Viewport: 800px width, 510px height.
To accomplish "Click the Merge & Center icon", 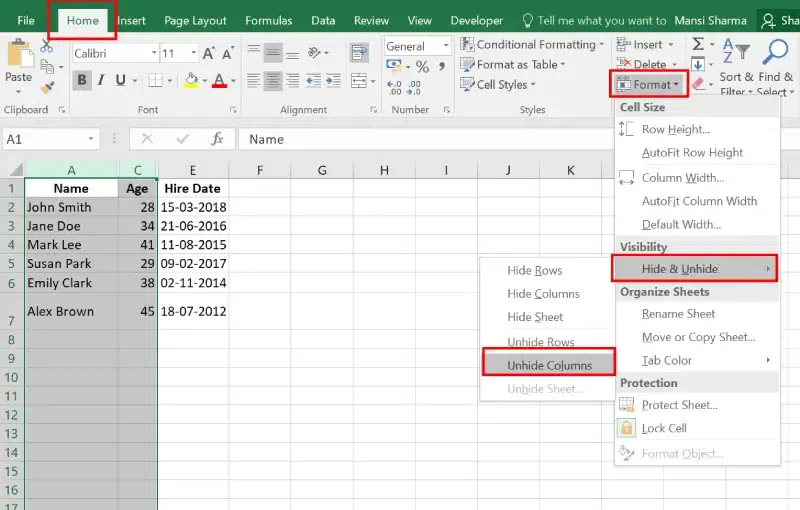I will 359,80.
